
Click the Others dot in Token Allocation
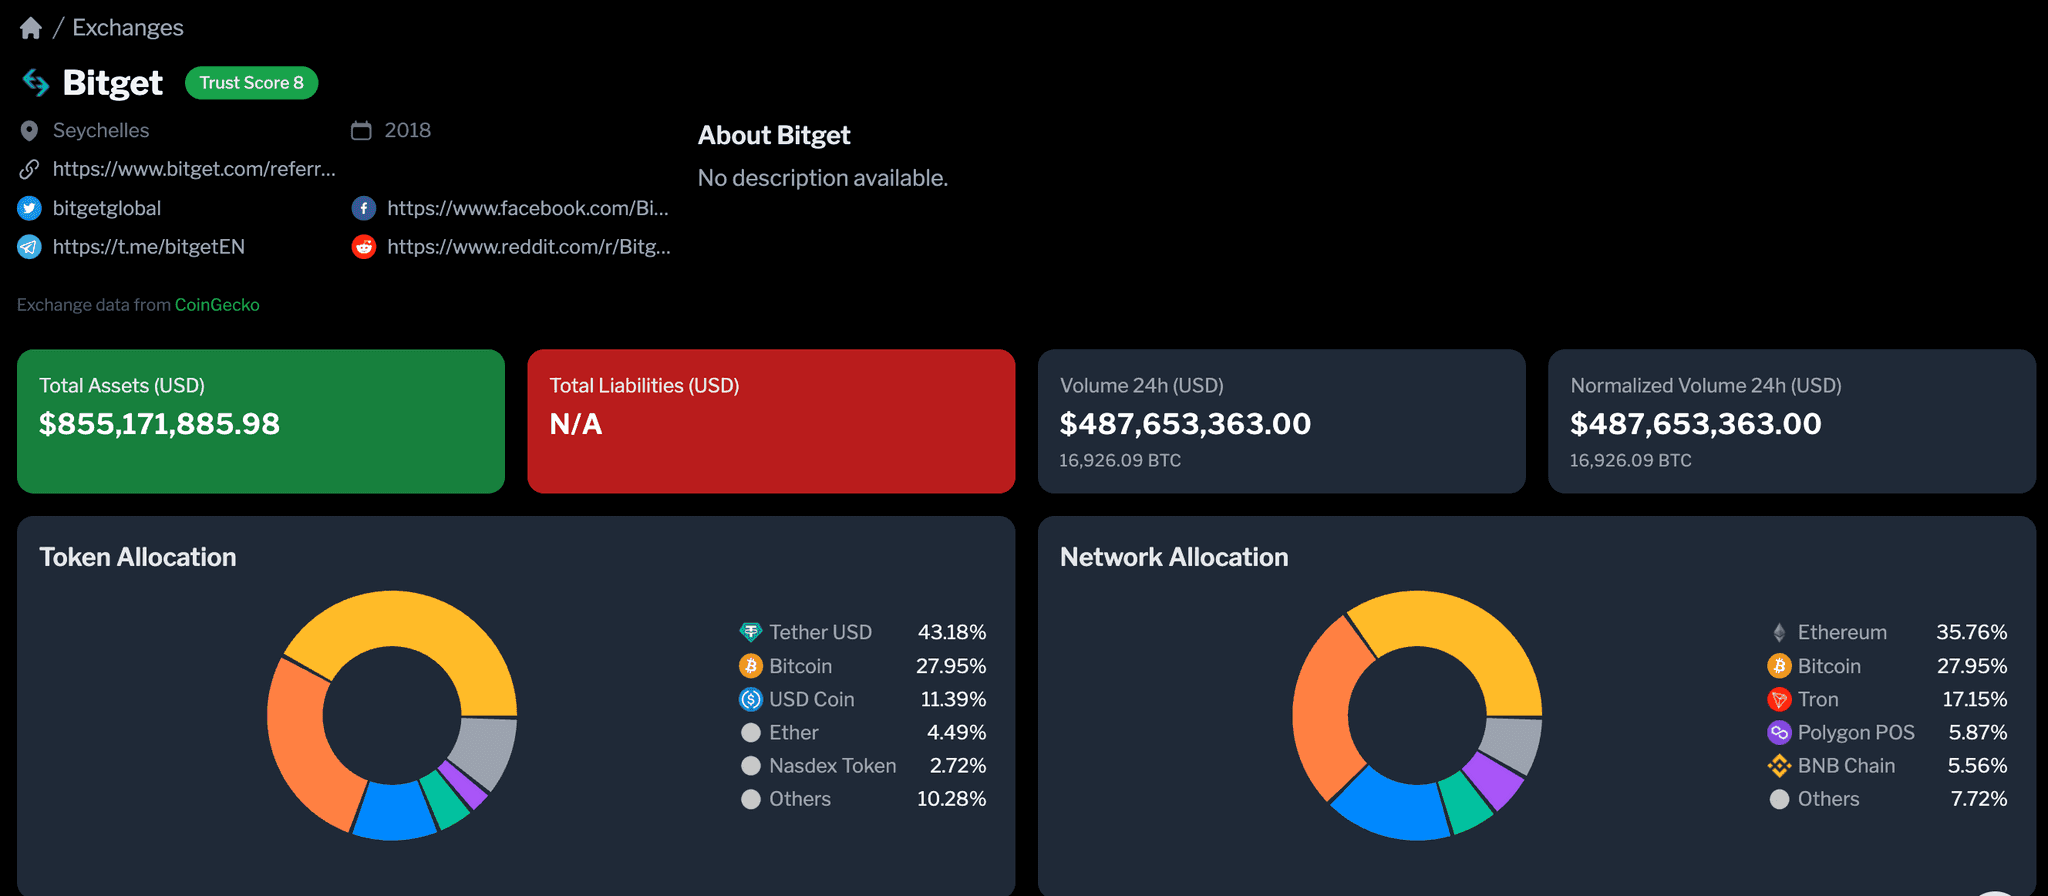pos(751,799)
